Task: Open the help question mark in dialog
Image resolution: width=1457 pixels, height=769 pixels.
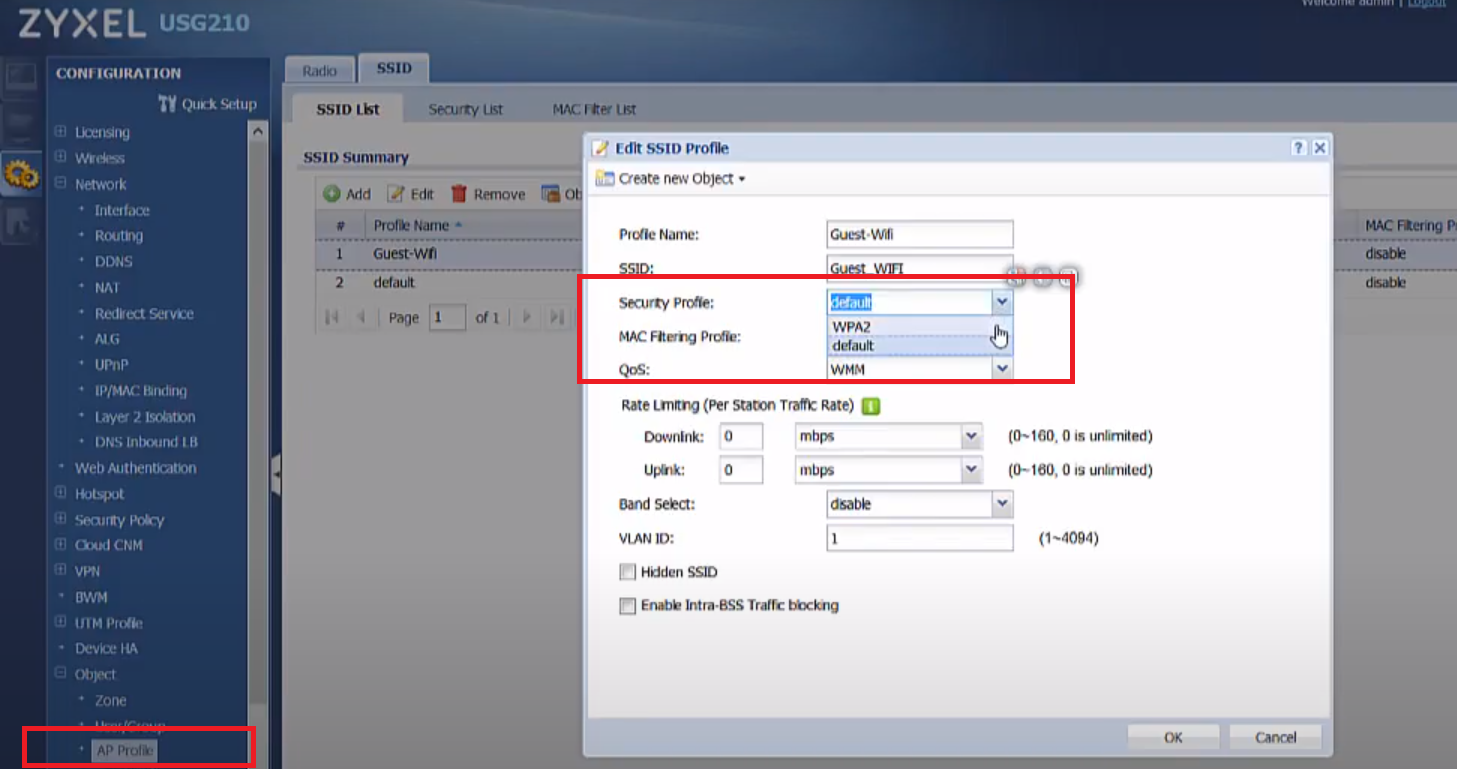Action: pos(1298,148)
